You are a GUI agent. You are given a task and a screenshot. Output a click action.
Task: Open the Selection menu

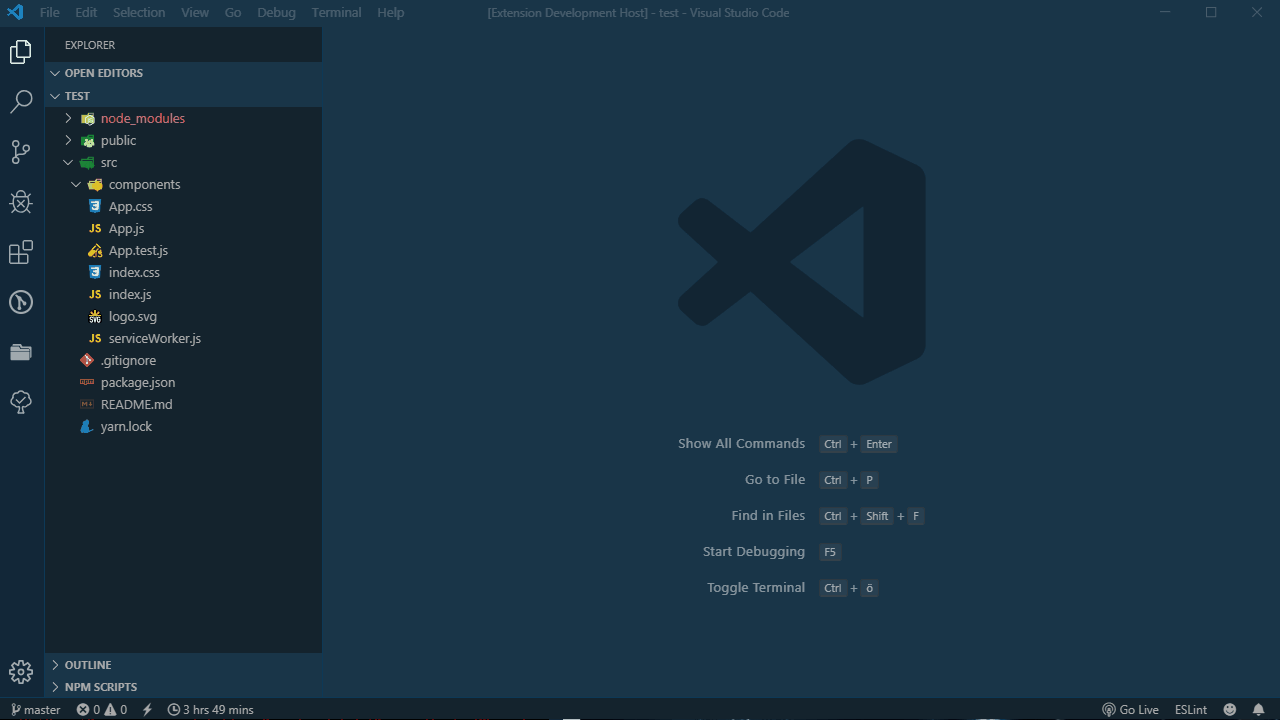pyautogui.click(x=139, y=12)
